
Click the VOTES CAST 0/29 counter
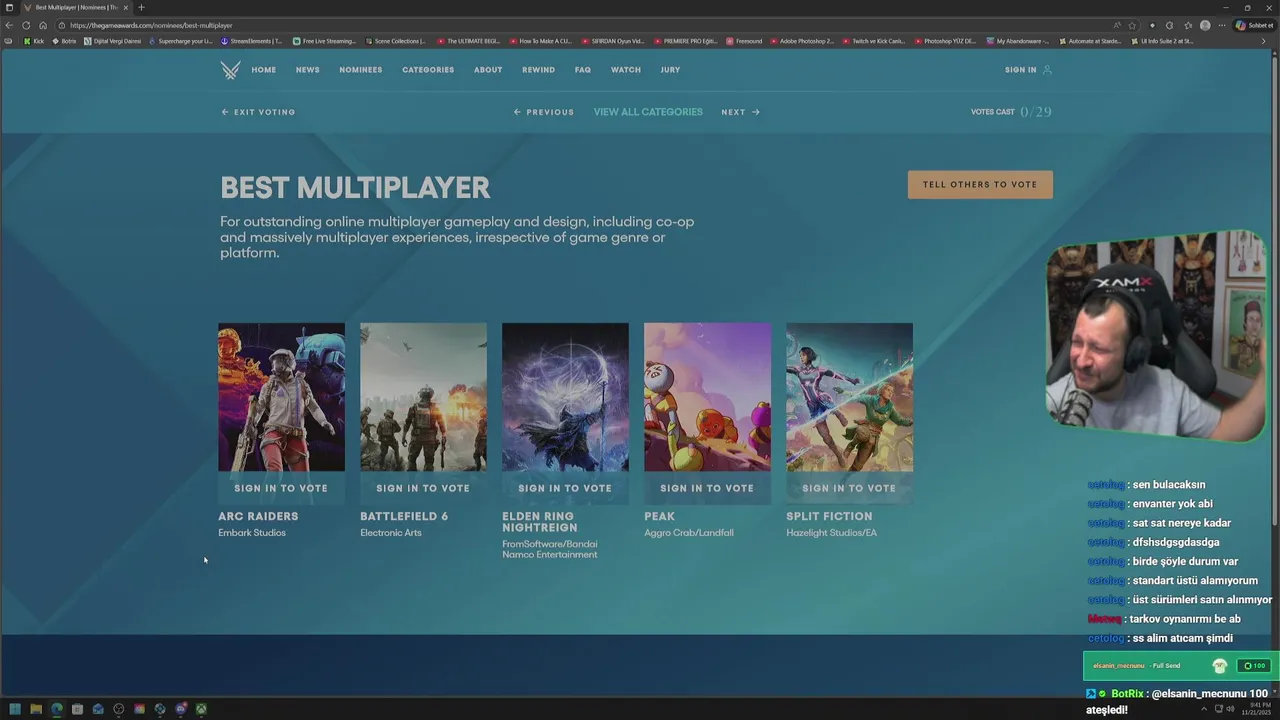(x=1011, y=112)
